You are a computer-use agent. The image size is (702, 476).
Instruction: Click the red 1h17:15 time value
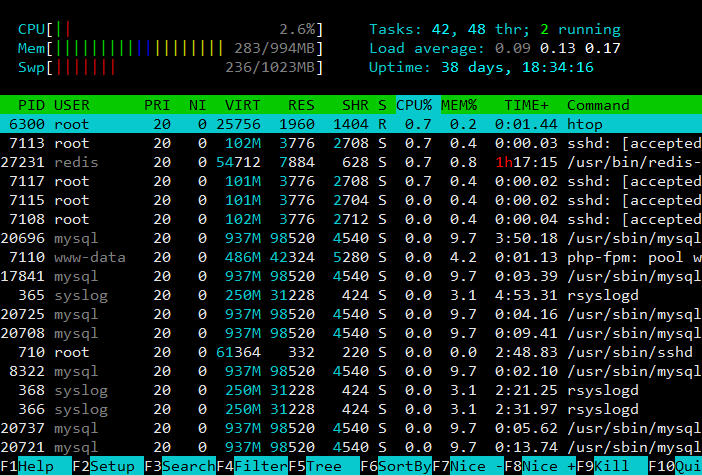526,162
